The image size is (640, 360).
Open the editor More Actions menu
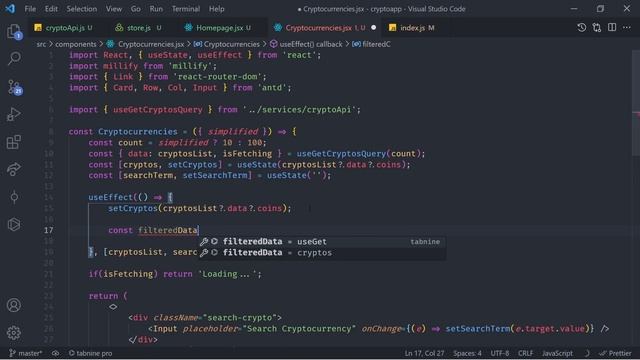(627, 27)
